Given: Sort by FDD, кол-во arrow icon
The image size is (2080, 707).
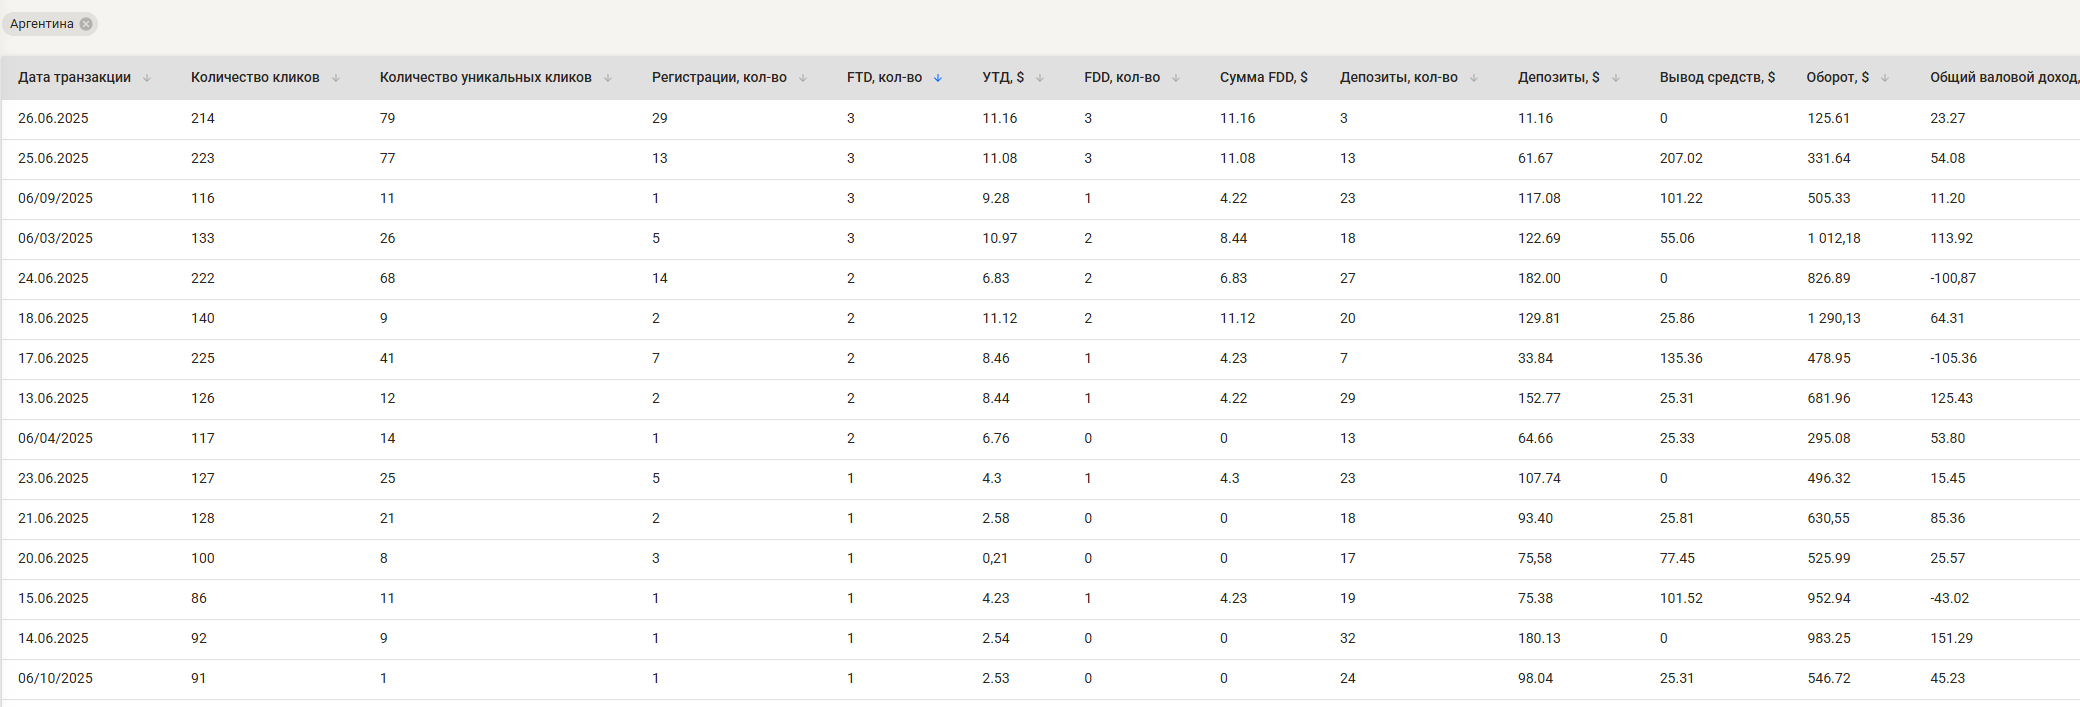Looking at the screenshot, I should click(x=1176, y=78).
